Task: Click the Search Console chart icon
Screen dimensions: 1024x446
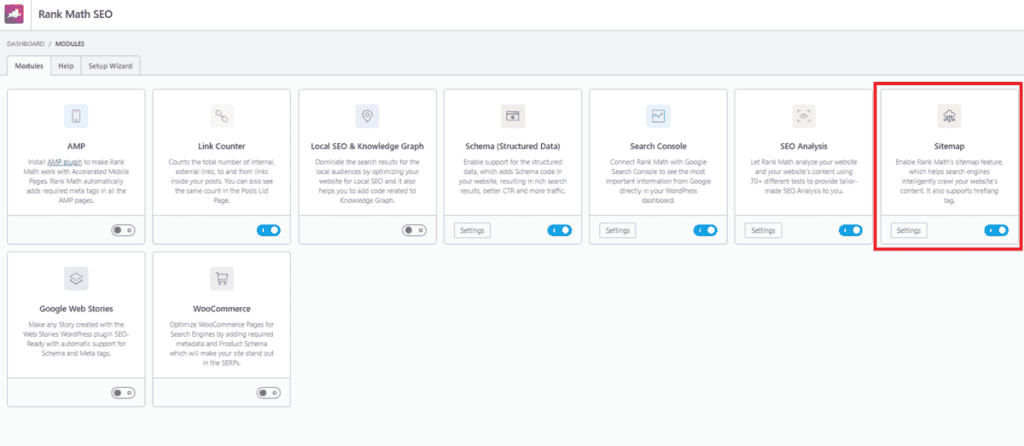Action: (x=658, y=116)
